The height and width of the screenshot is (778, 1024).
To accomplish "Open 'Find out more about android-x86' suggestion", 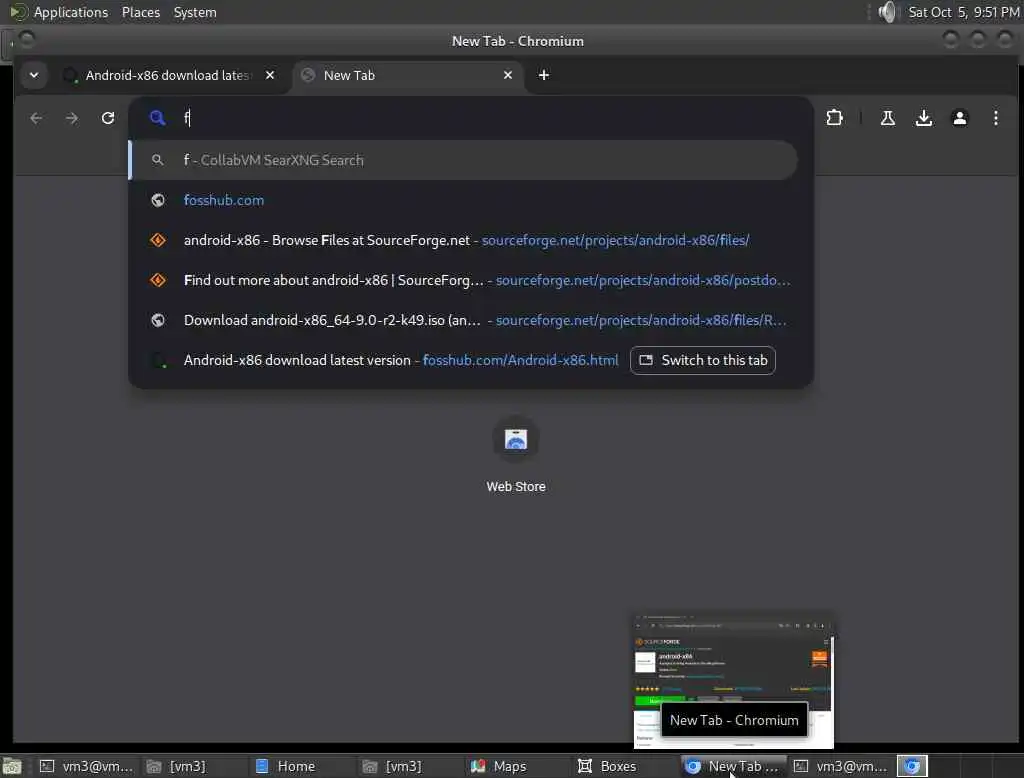I will [462, 280].
